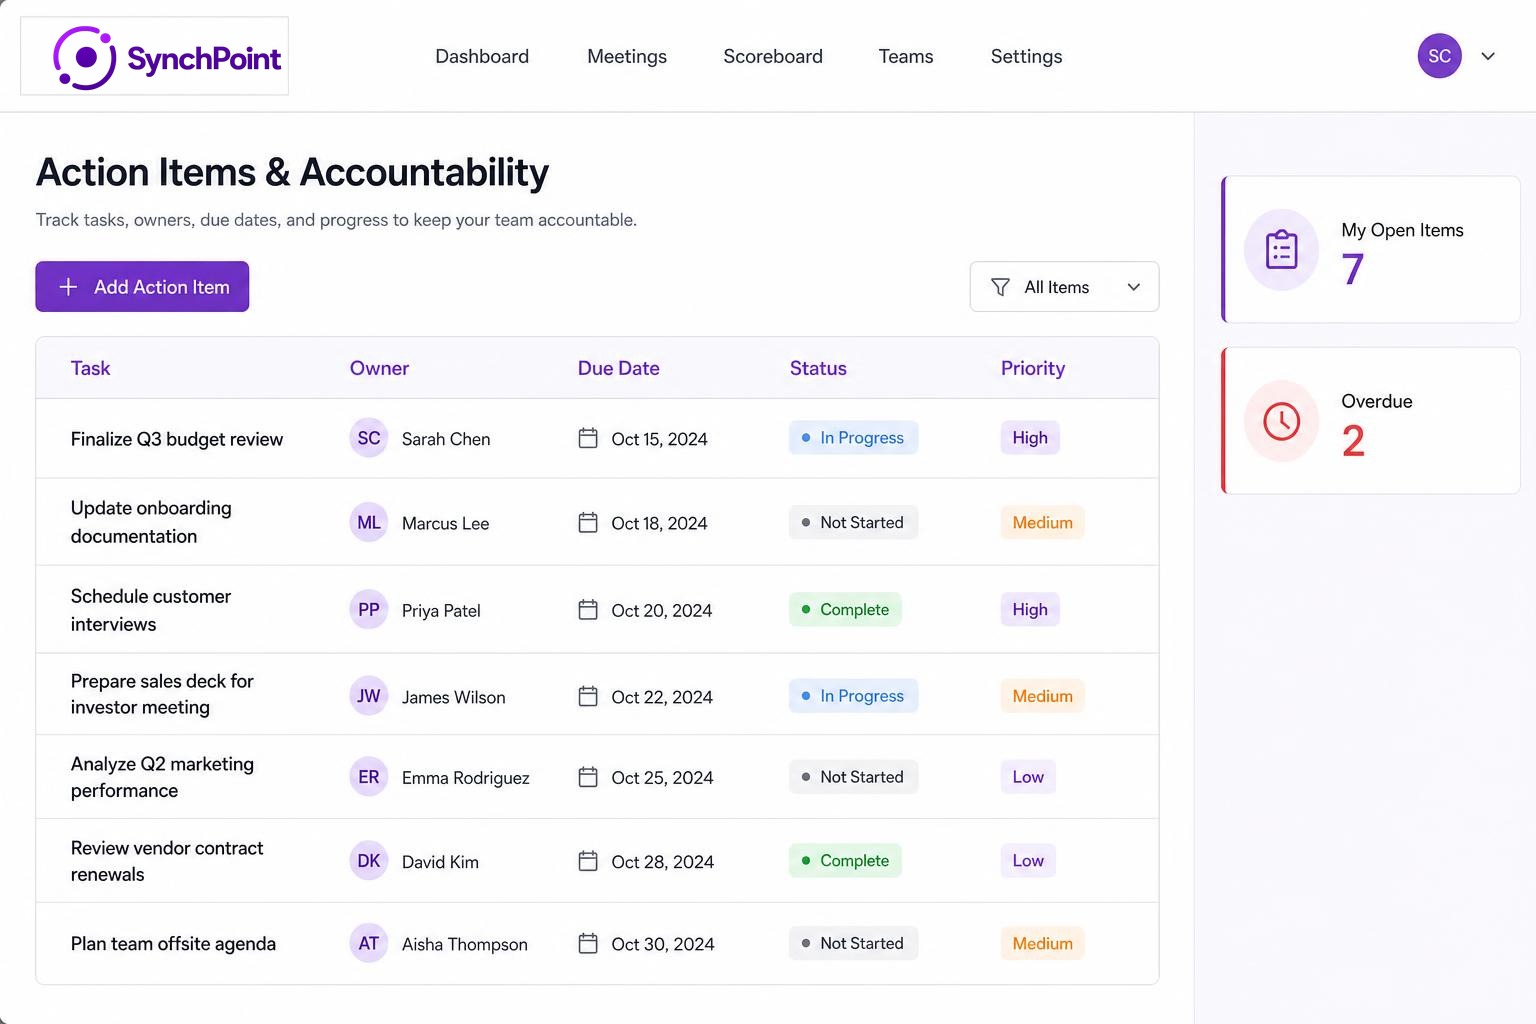Image resolution: width=1536 pixels, height=1024 pixels.
Task: Go to the Dashboard tab
Action: 482,56
